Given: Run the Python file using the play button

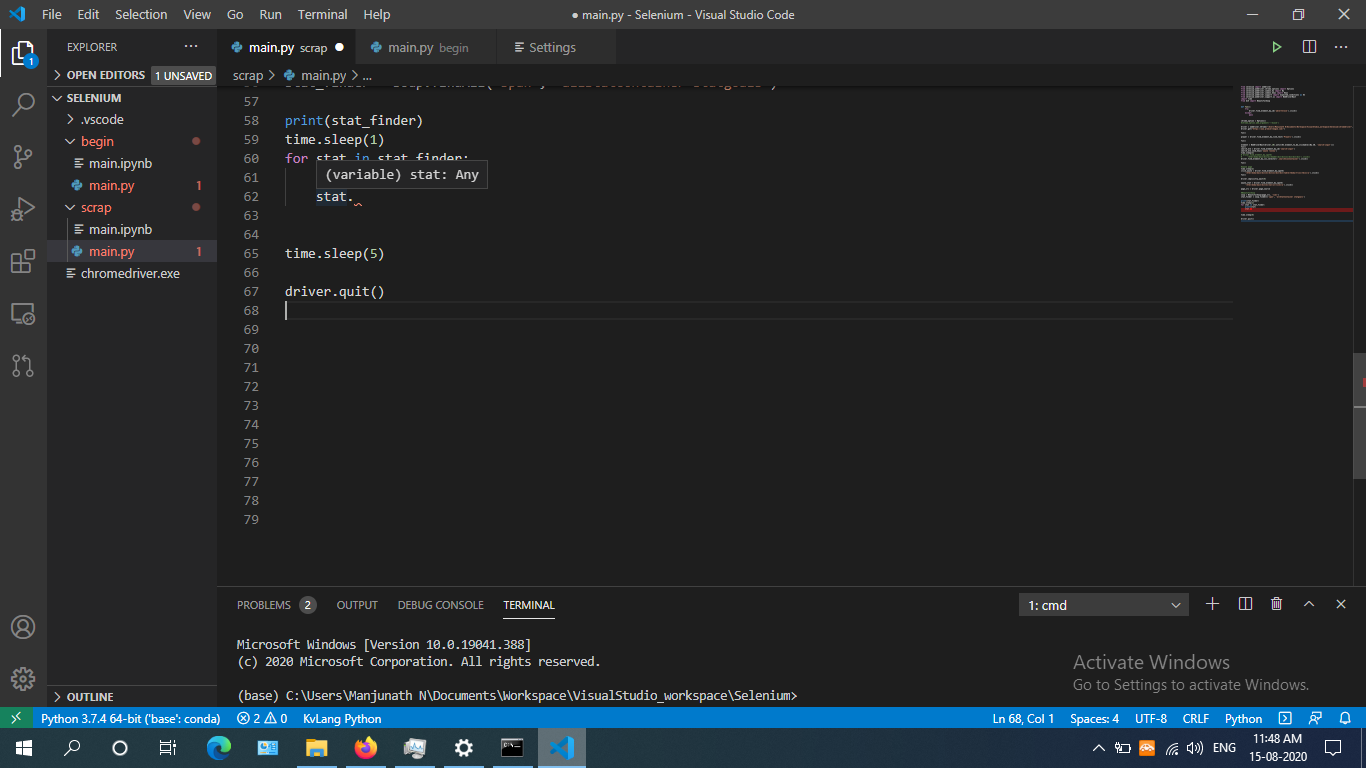Looking at the screenshot, I should point(1277,46).
